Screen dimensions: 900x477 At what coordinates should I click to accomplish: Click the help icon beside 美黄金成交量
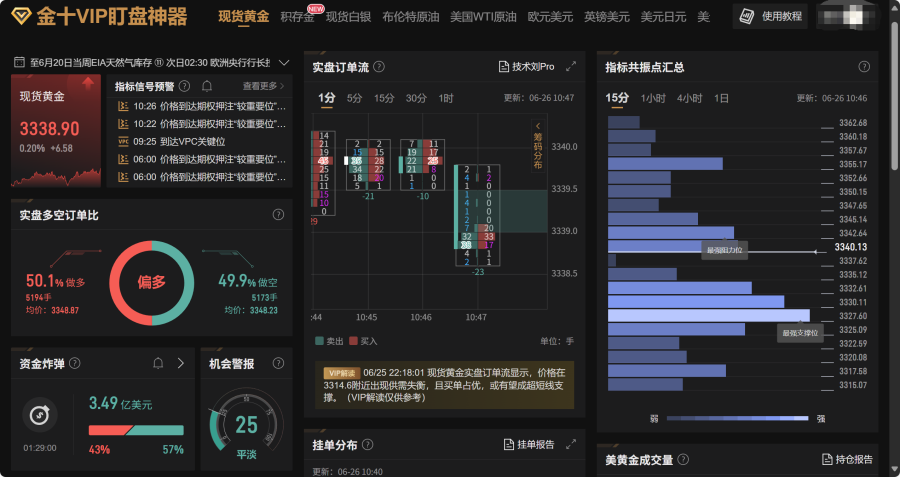tap(683, 459)
